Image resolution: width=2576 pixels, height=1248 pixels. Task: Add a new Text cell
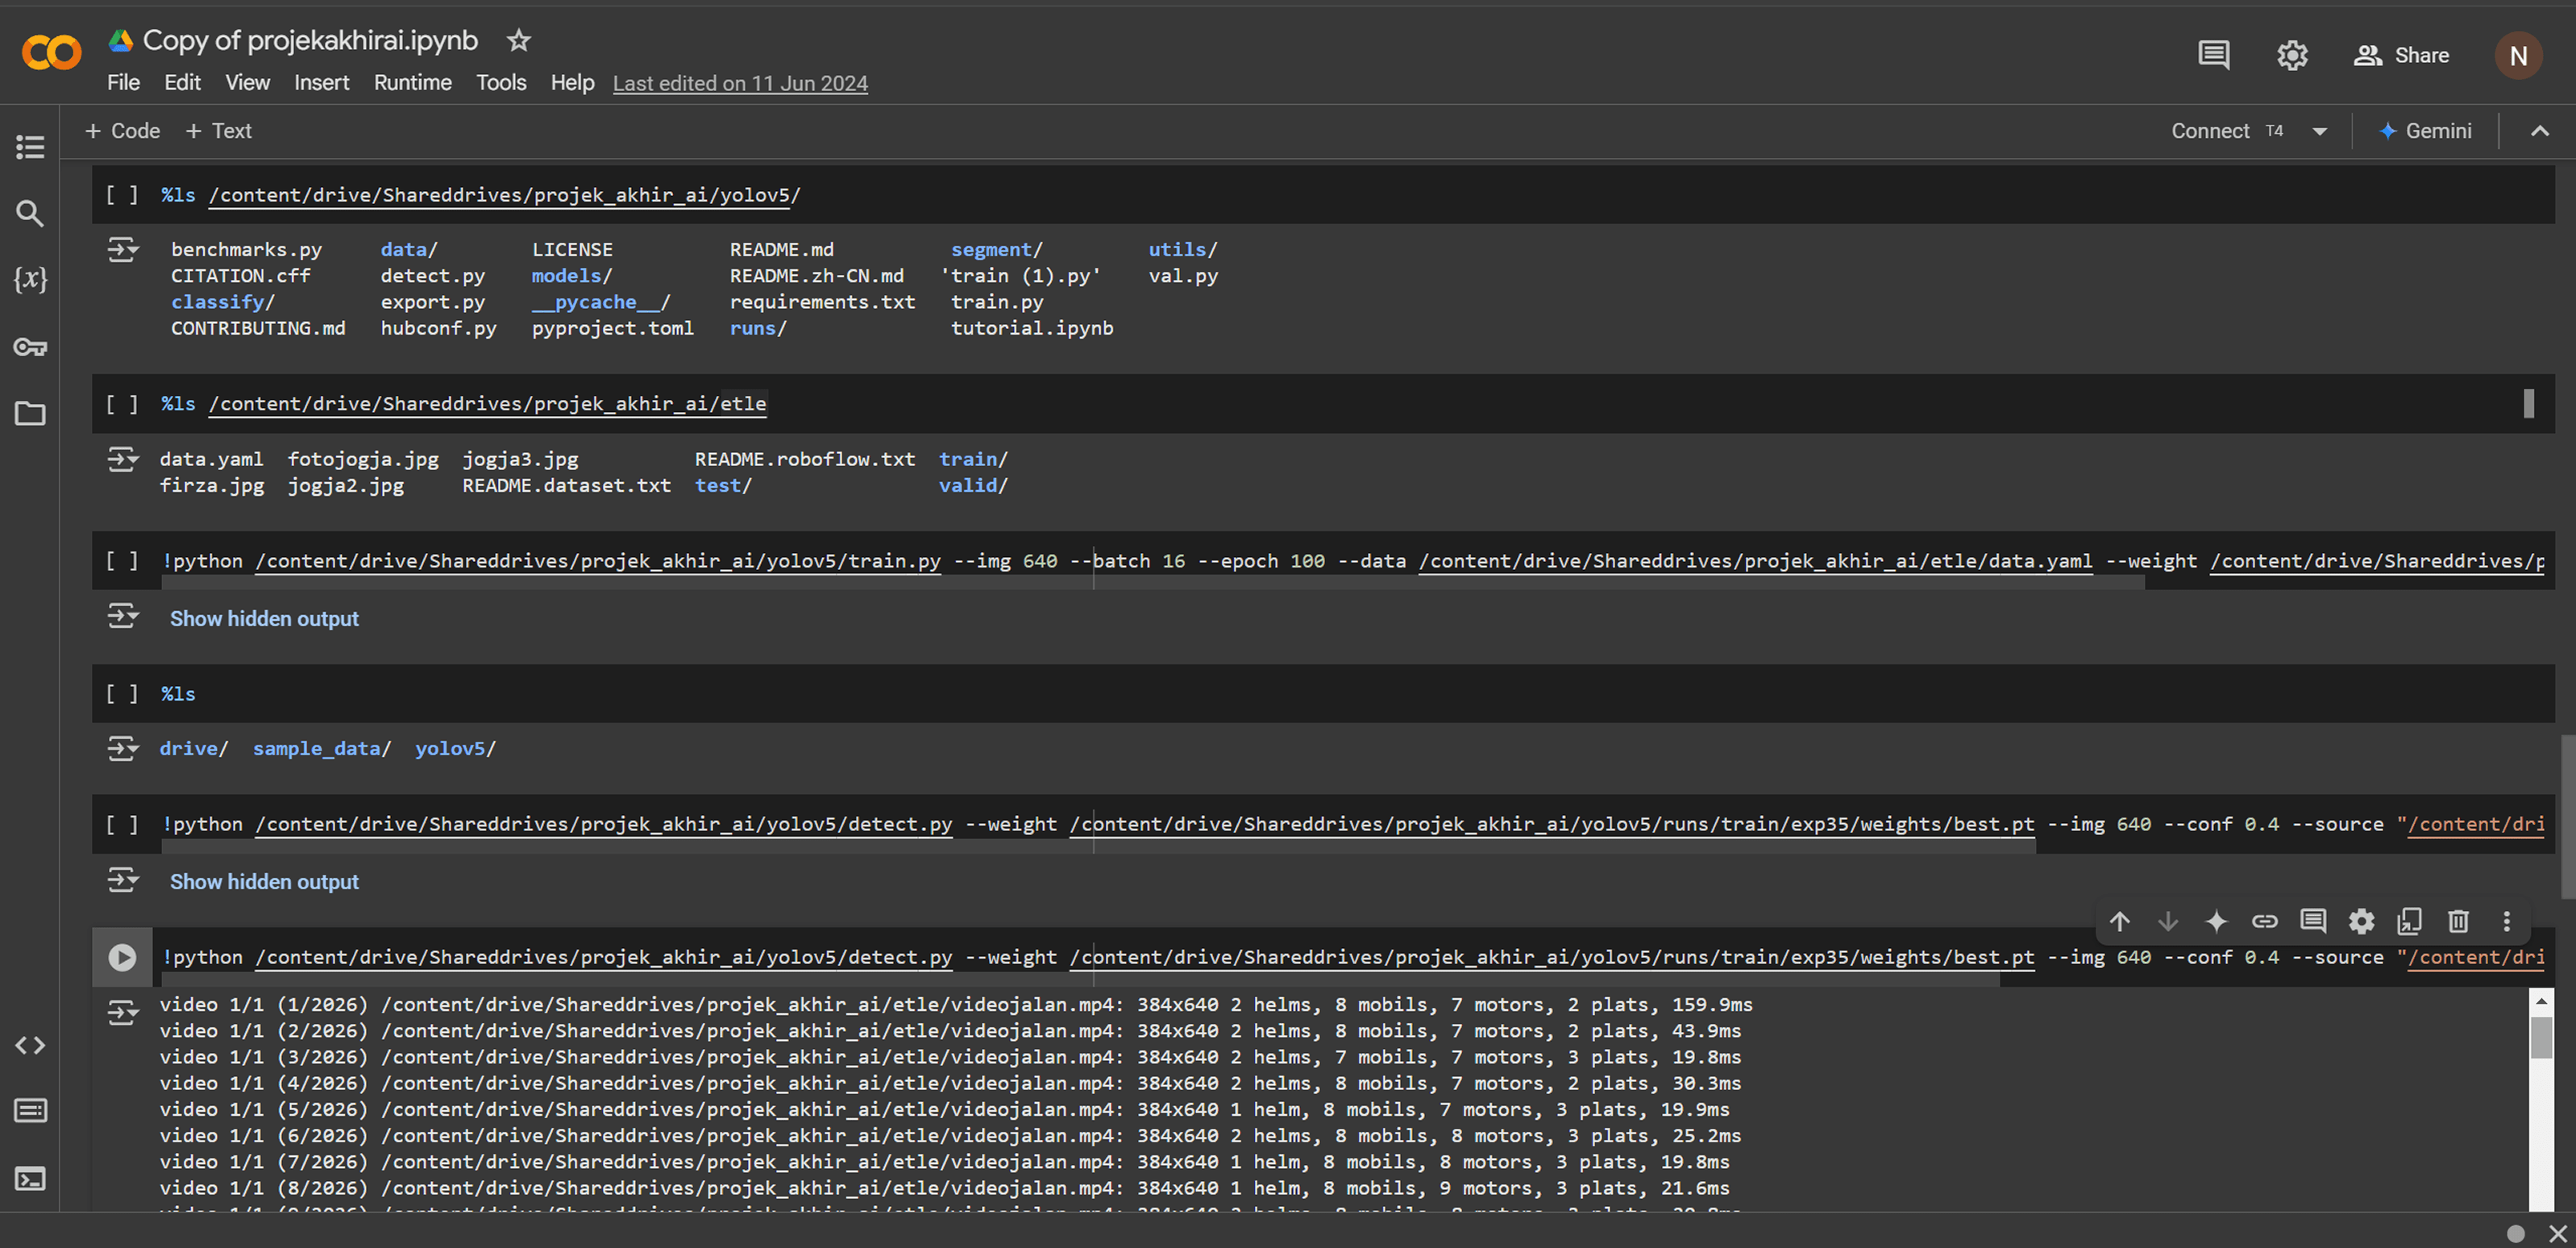(218, 131)
